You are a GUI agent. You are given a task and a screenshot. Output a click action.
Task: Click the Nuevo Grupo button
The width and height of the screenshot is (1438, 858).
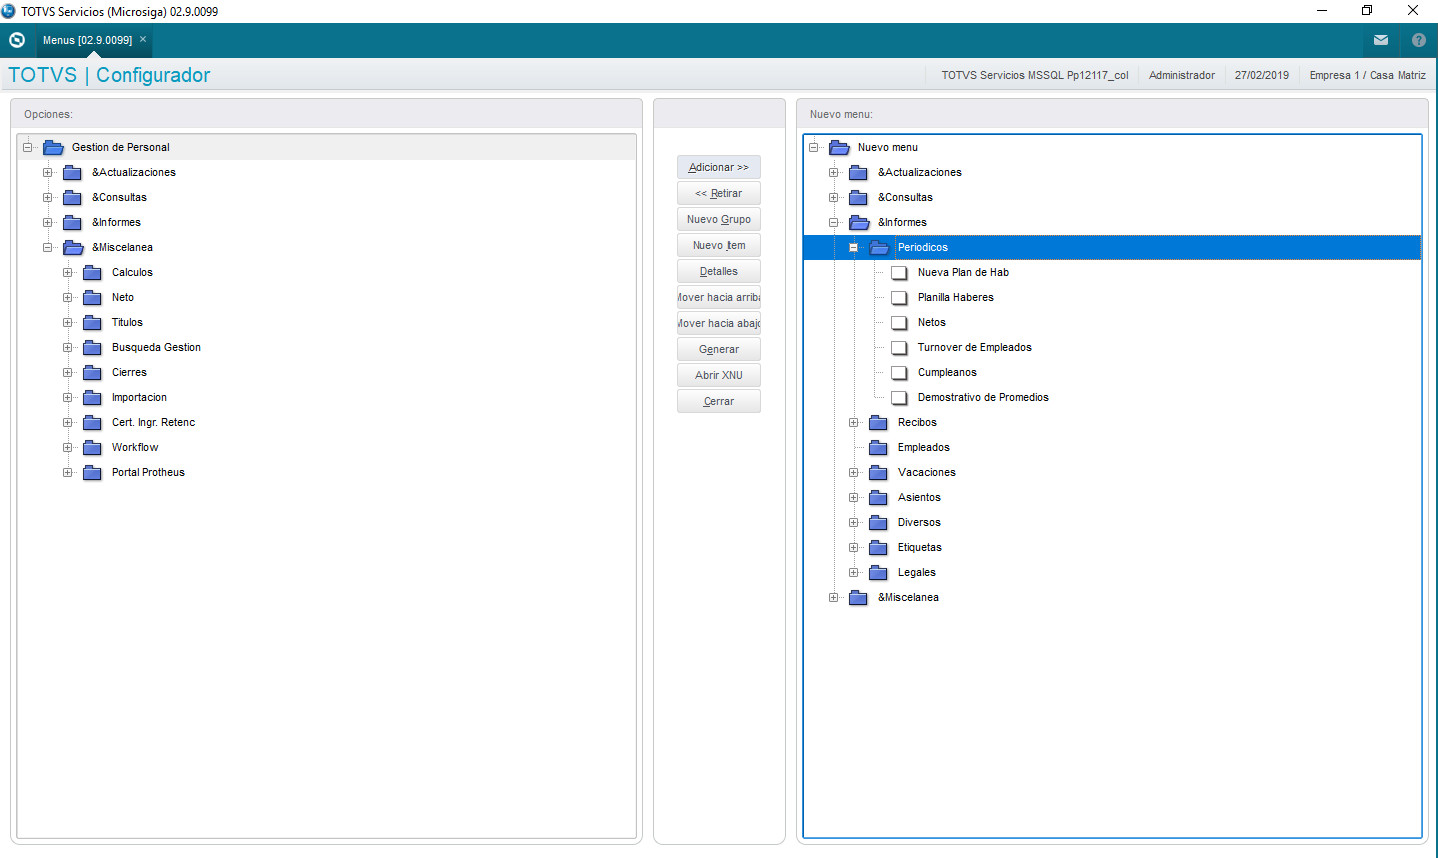(x=719, y=219)
